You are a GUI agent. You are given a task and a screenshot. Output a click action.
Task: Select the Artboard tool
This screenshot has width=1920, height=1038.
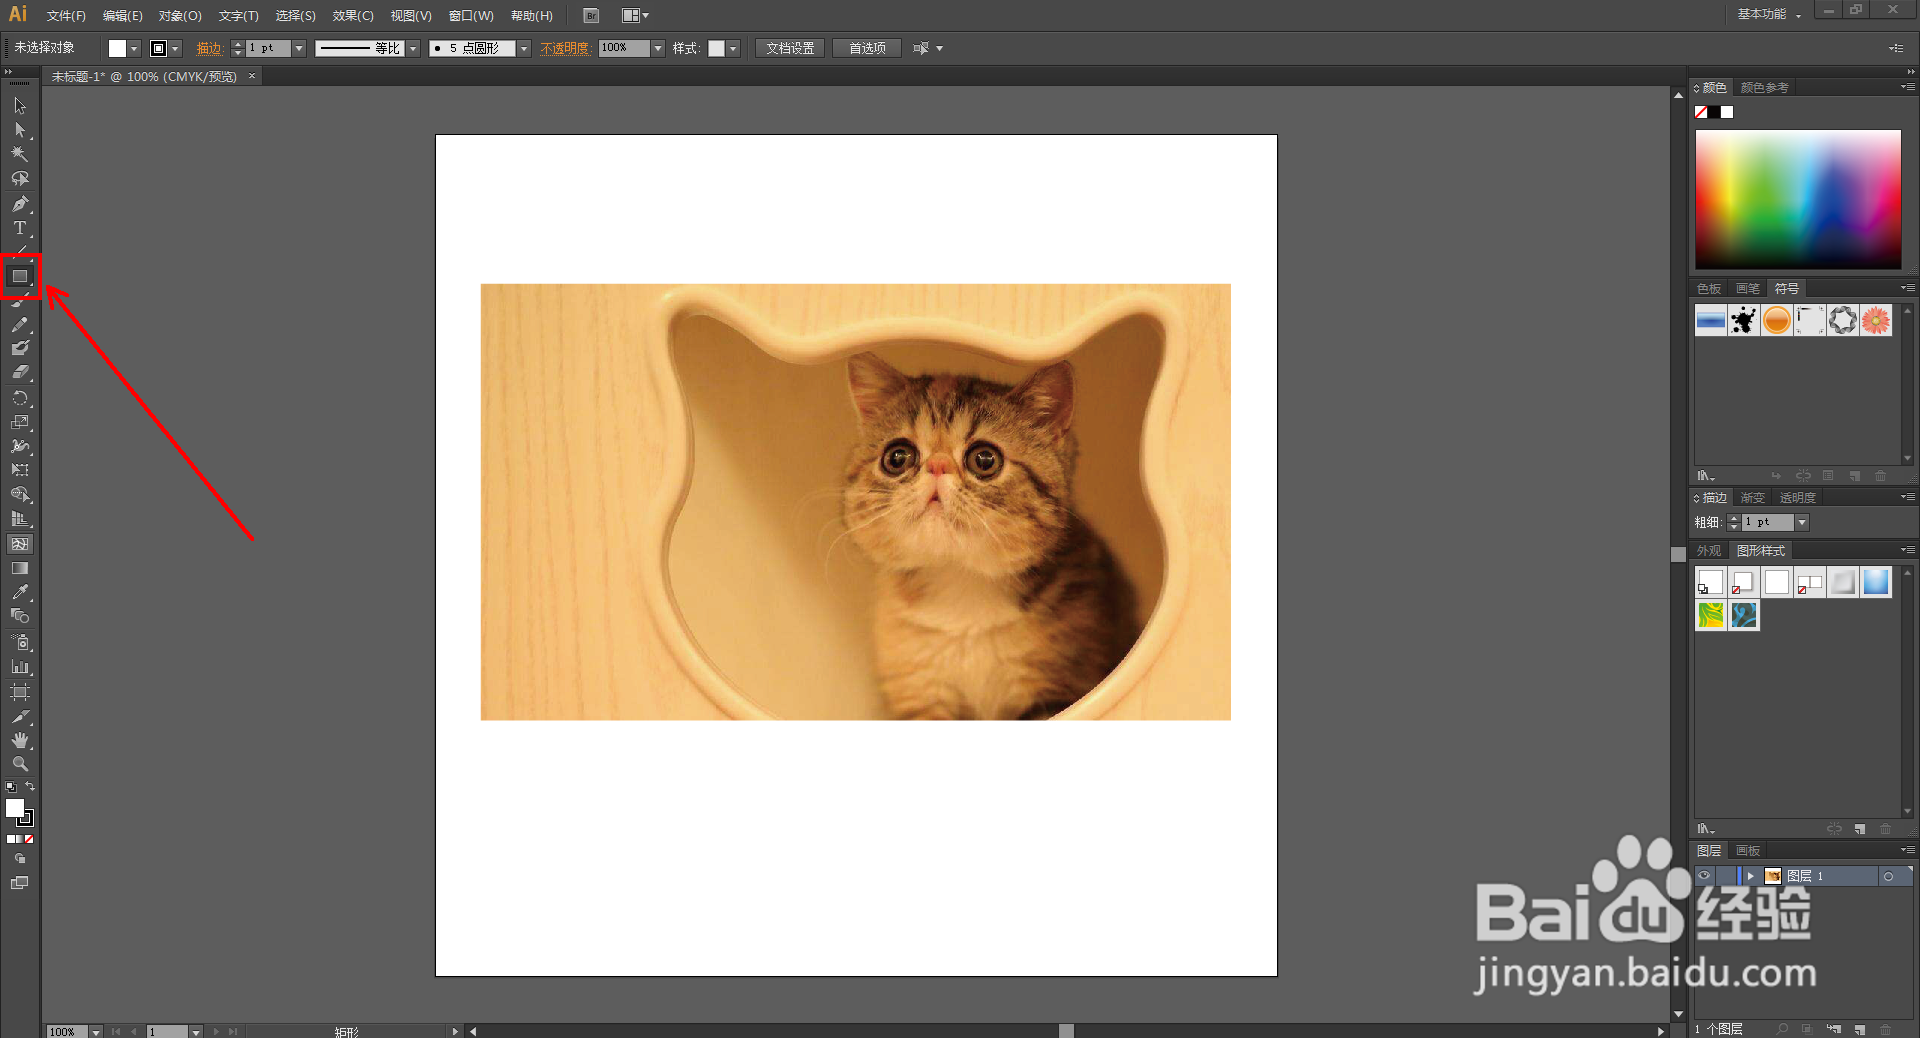(x=20, y=692)
